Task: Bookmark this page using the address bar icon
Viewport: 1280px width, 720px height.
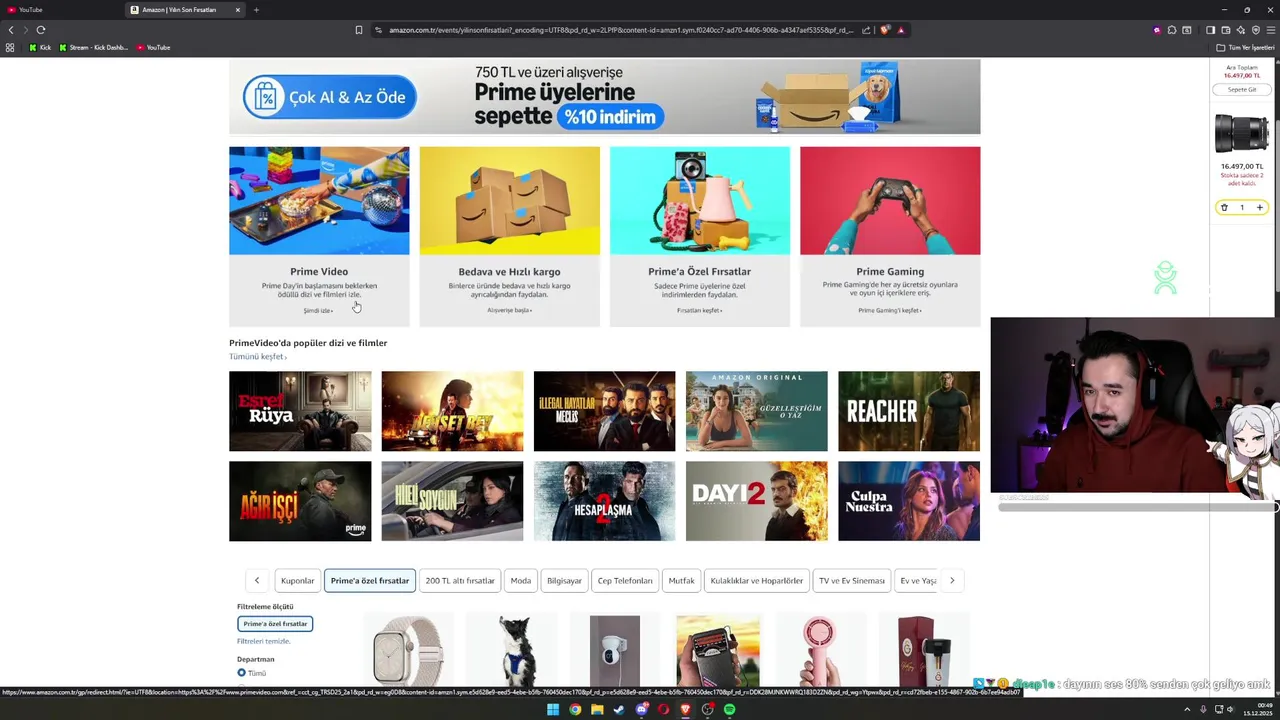Action: pos(359,30)
